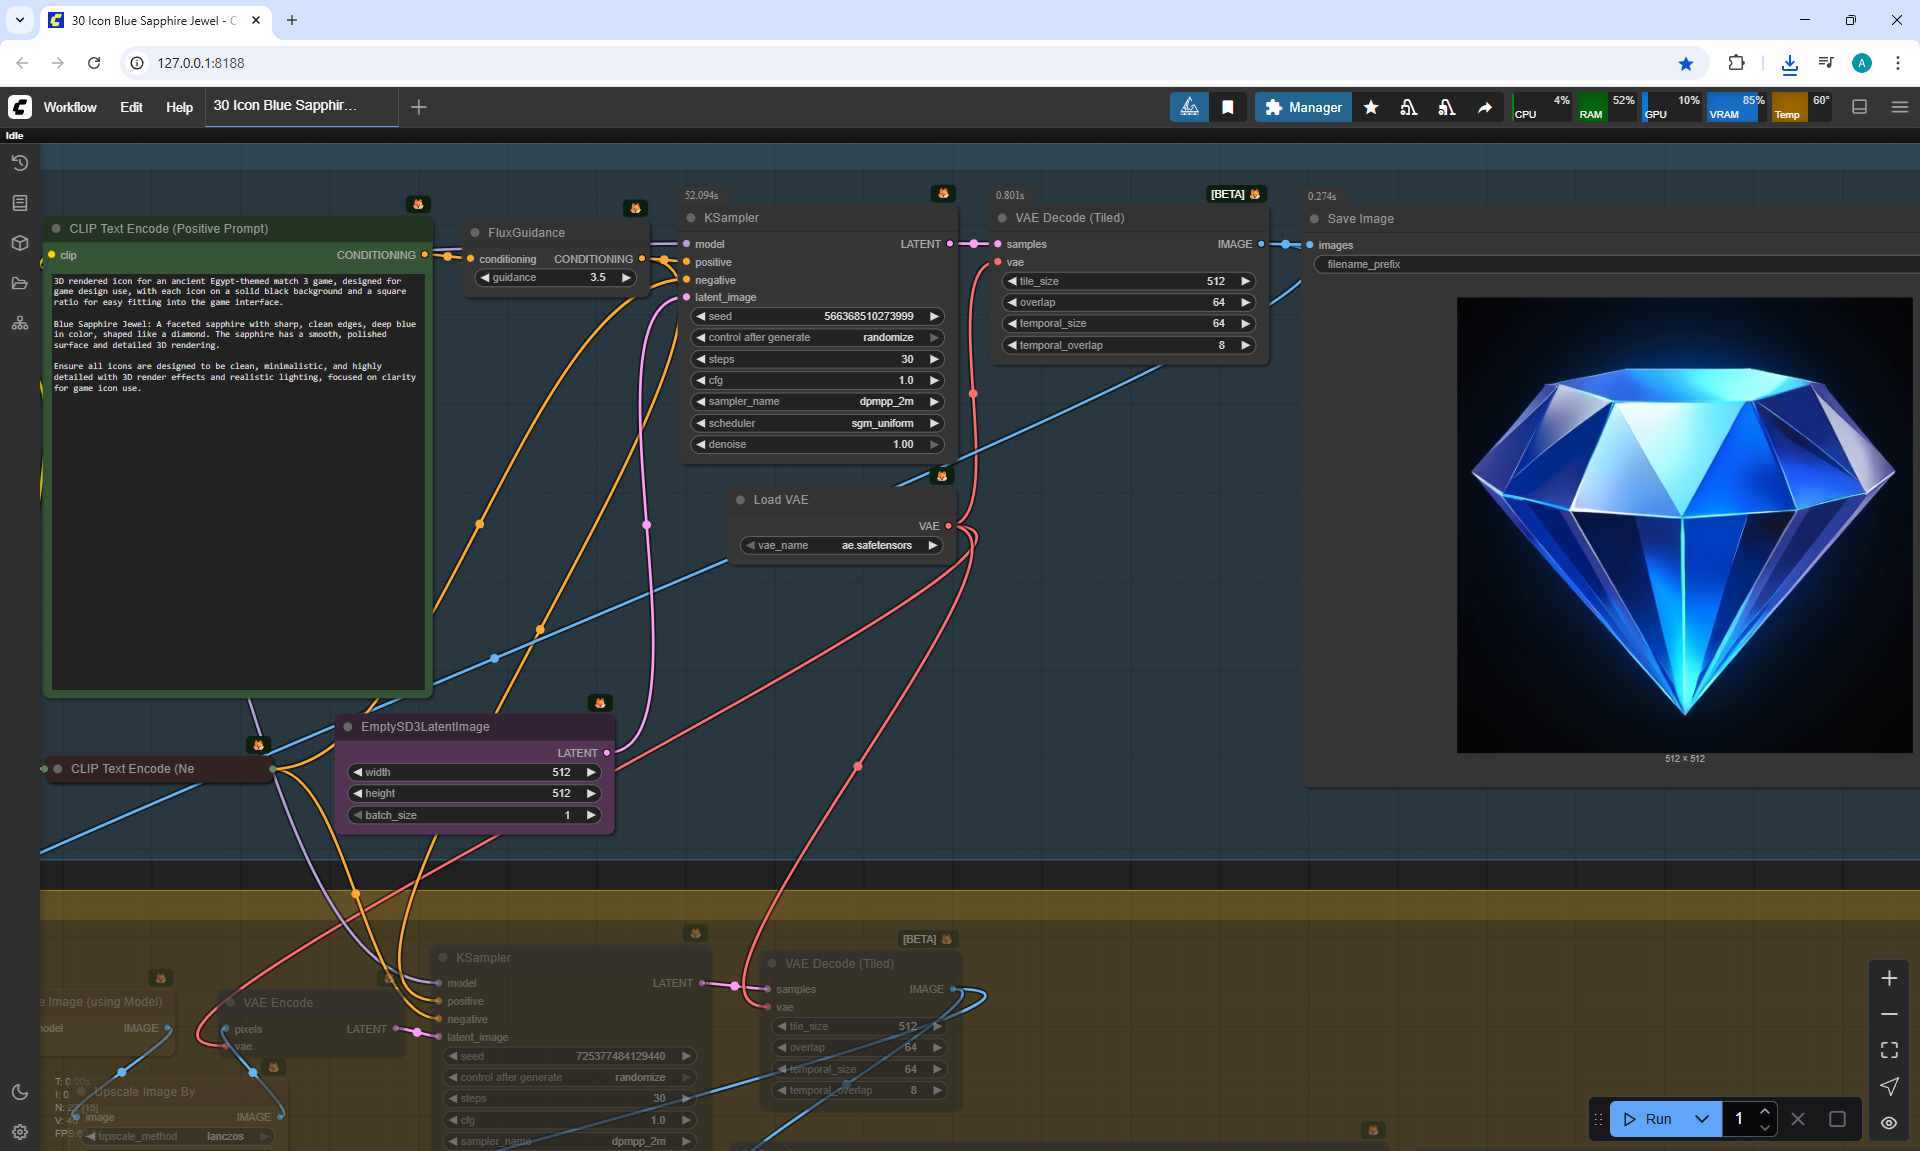1920x1151 pixels.
Task: Click the share arrow icon in toolbar
Action: pyautogui.click(x=1485, y=107)
